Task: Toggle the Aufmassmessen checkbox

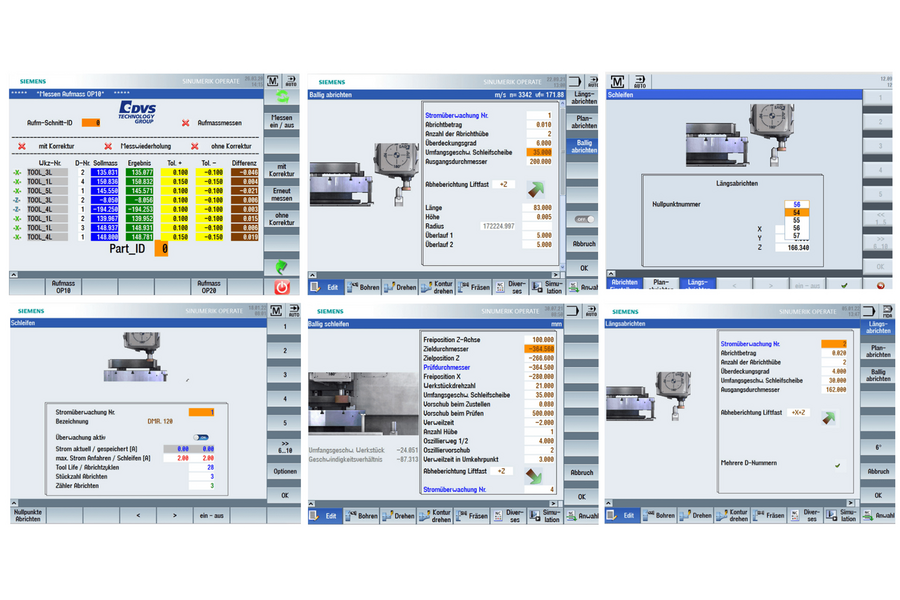Action: (x=185, y=123)
